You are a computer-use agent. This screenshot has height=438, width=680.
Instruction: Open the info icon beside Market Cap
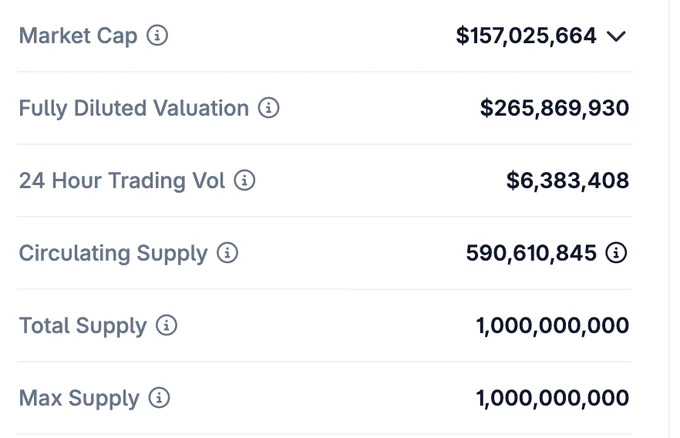click(157, 35)
